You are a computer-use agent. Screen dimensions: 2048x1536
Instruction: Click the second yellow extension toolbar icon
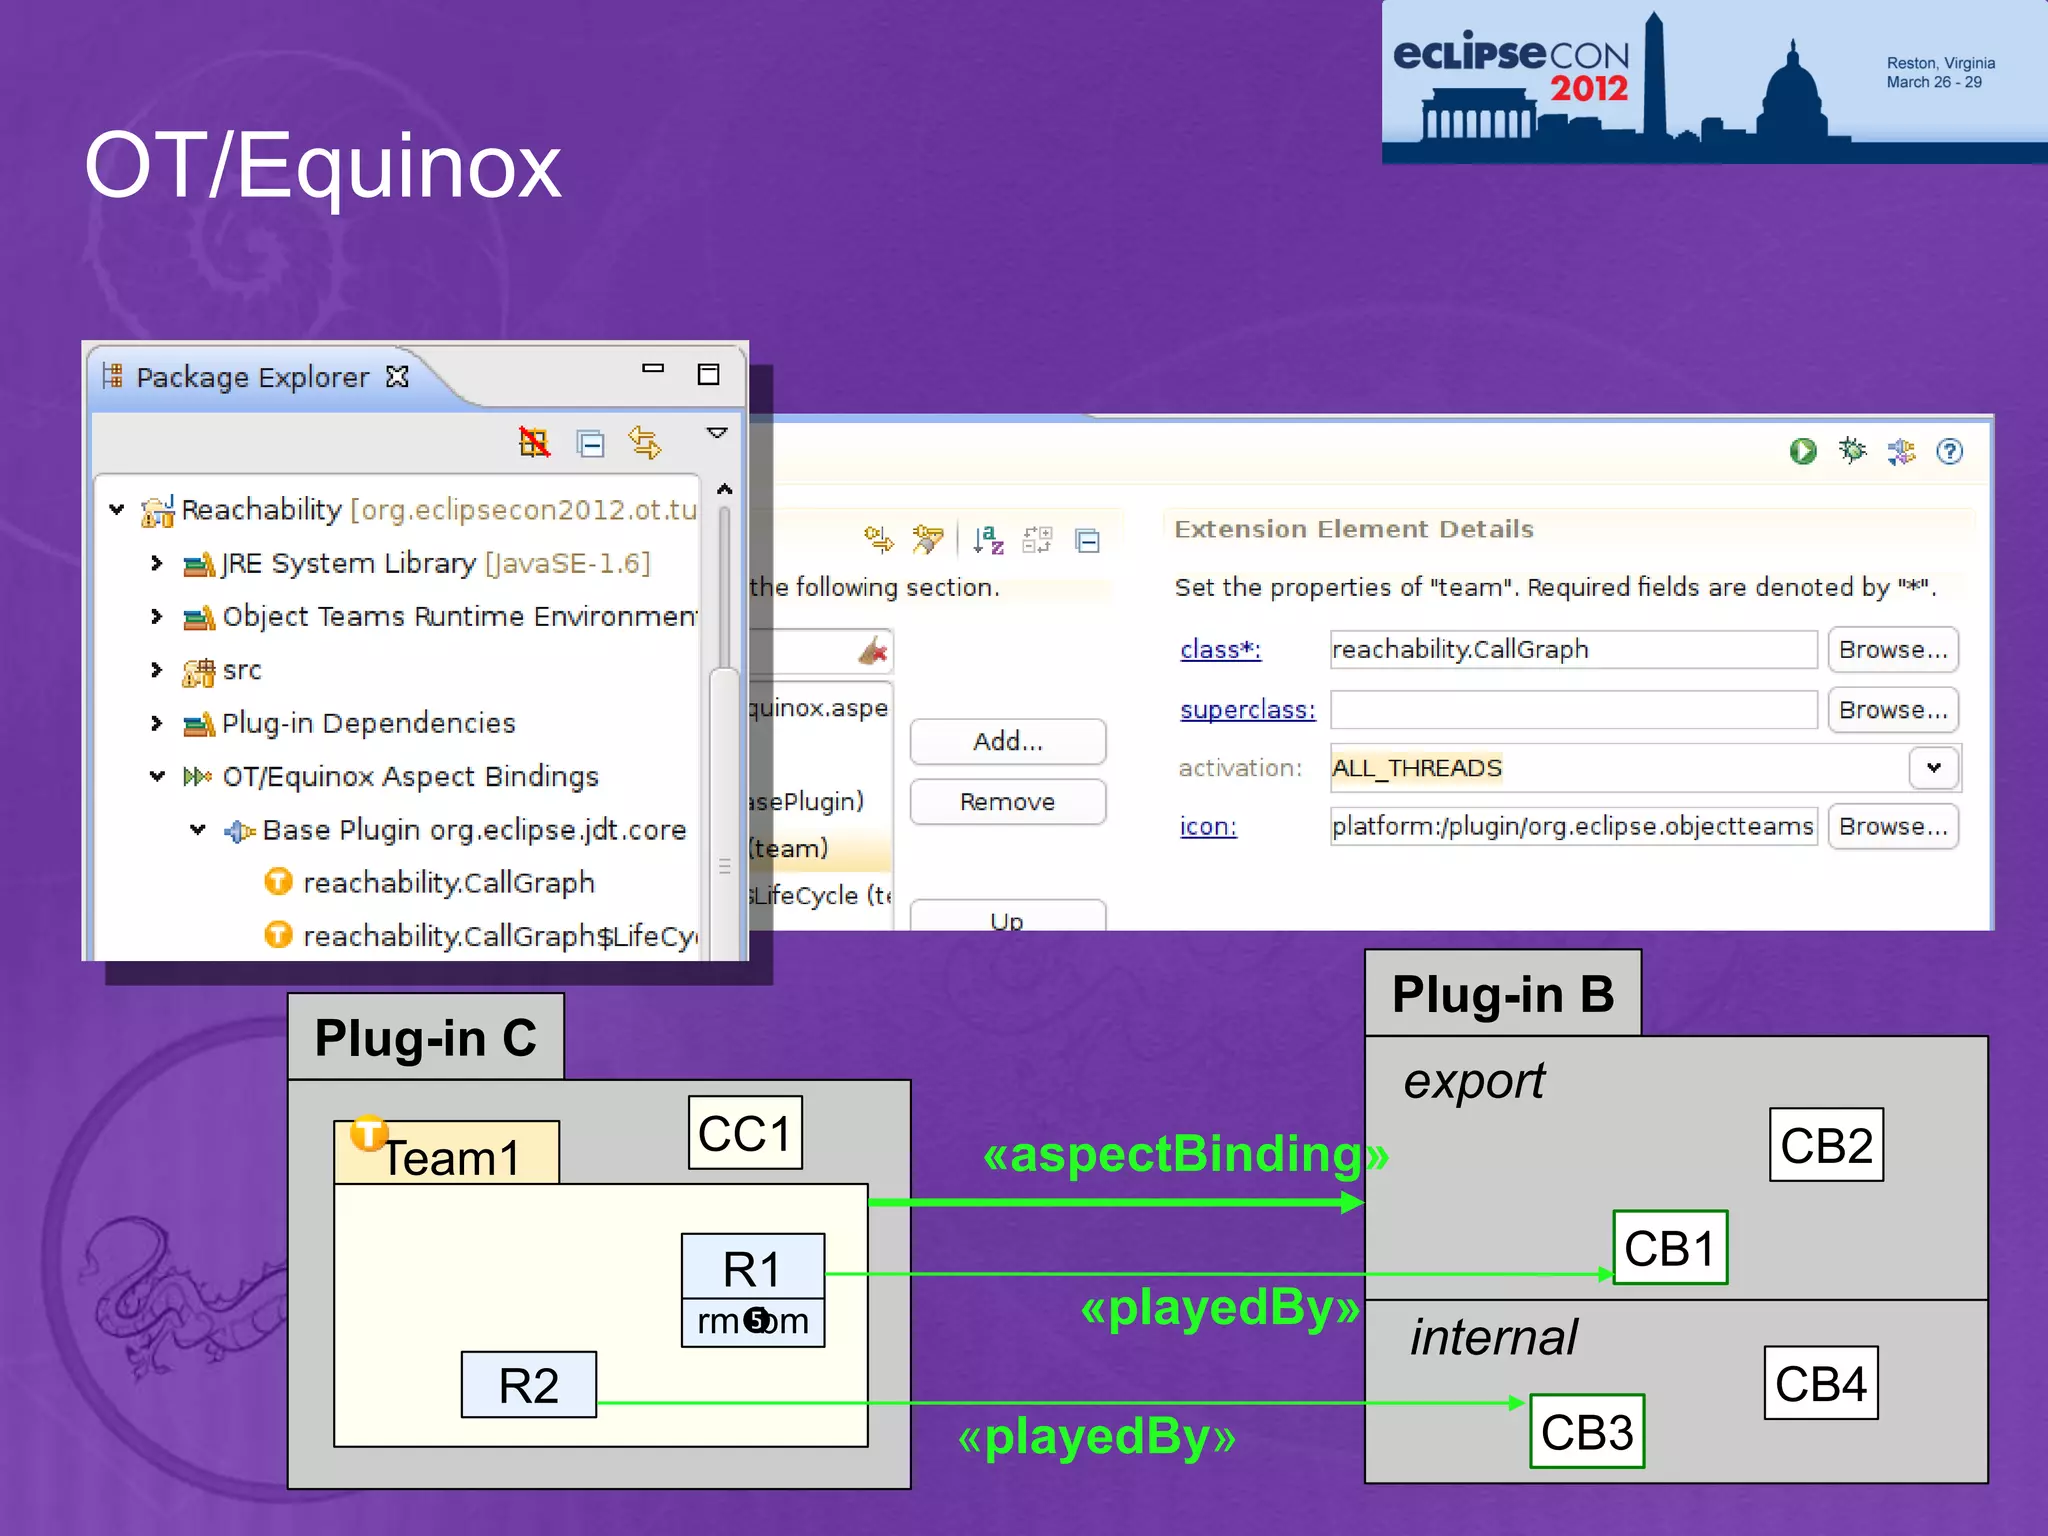coord(928,540)
